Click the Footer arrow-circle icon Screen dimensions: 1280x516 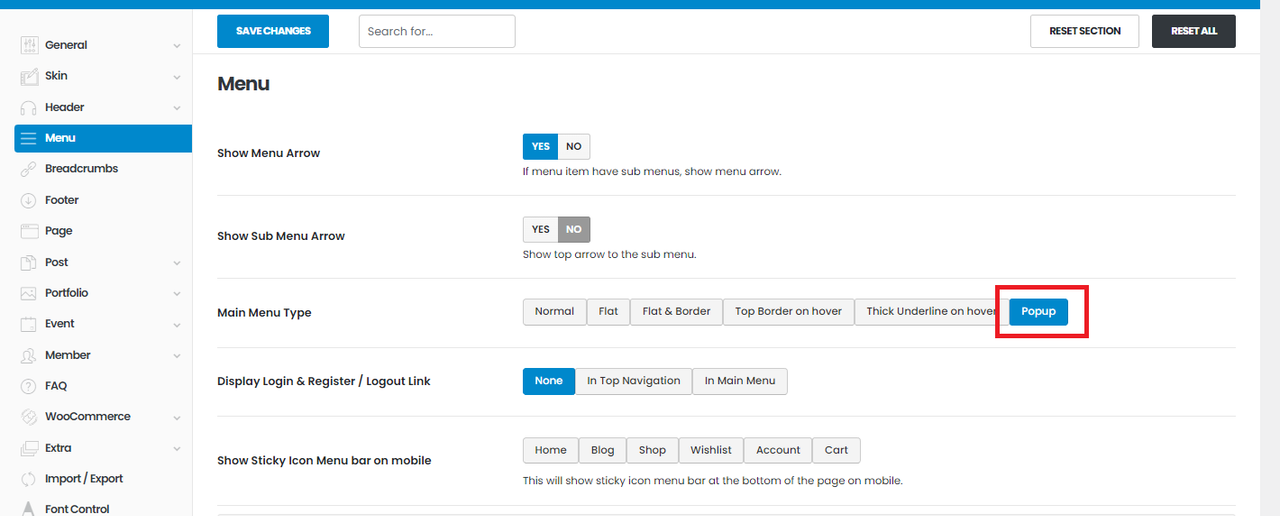[28, 200]
